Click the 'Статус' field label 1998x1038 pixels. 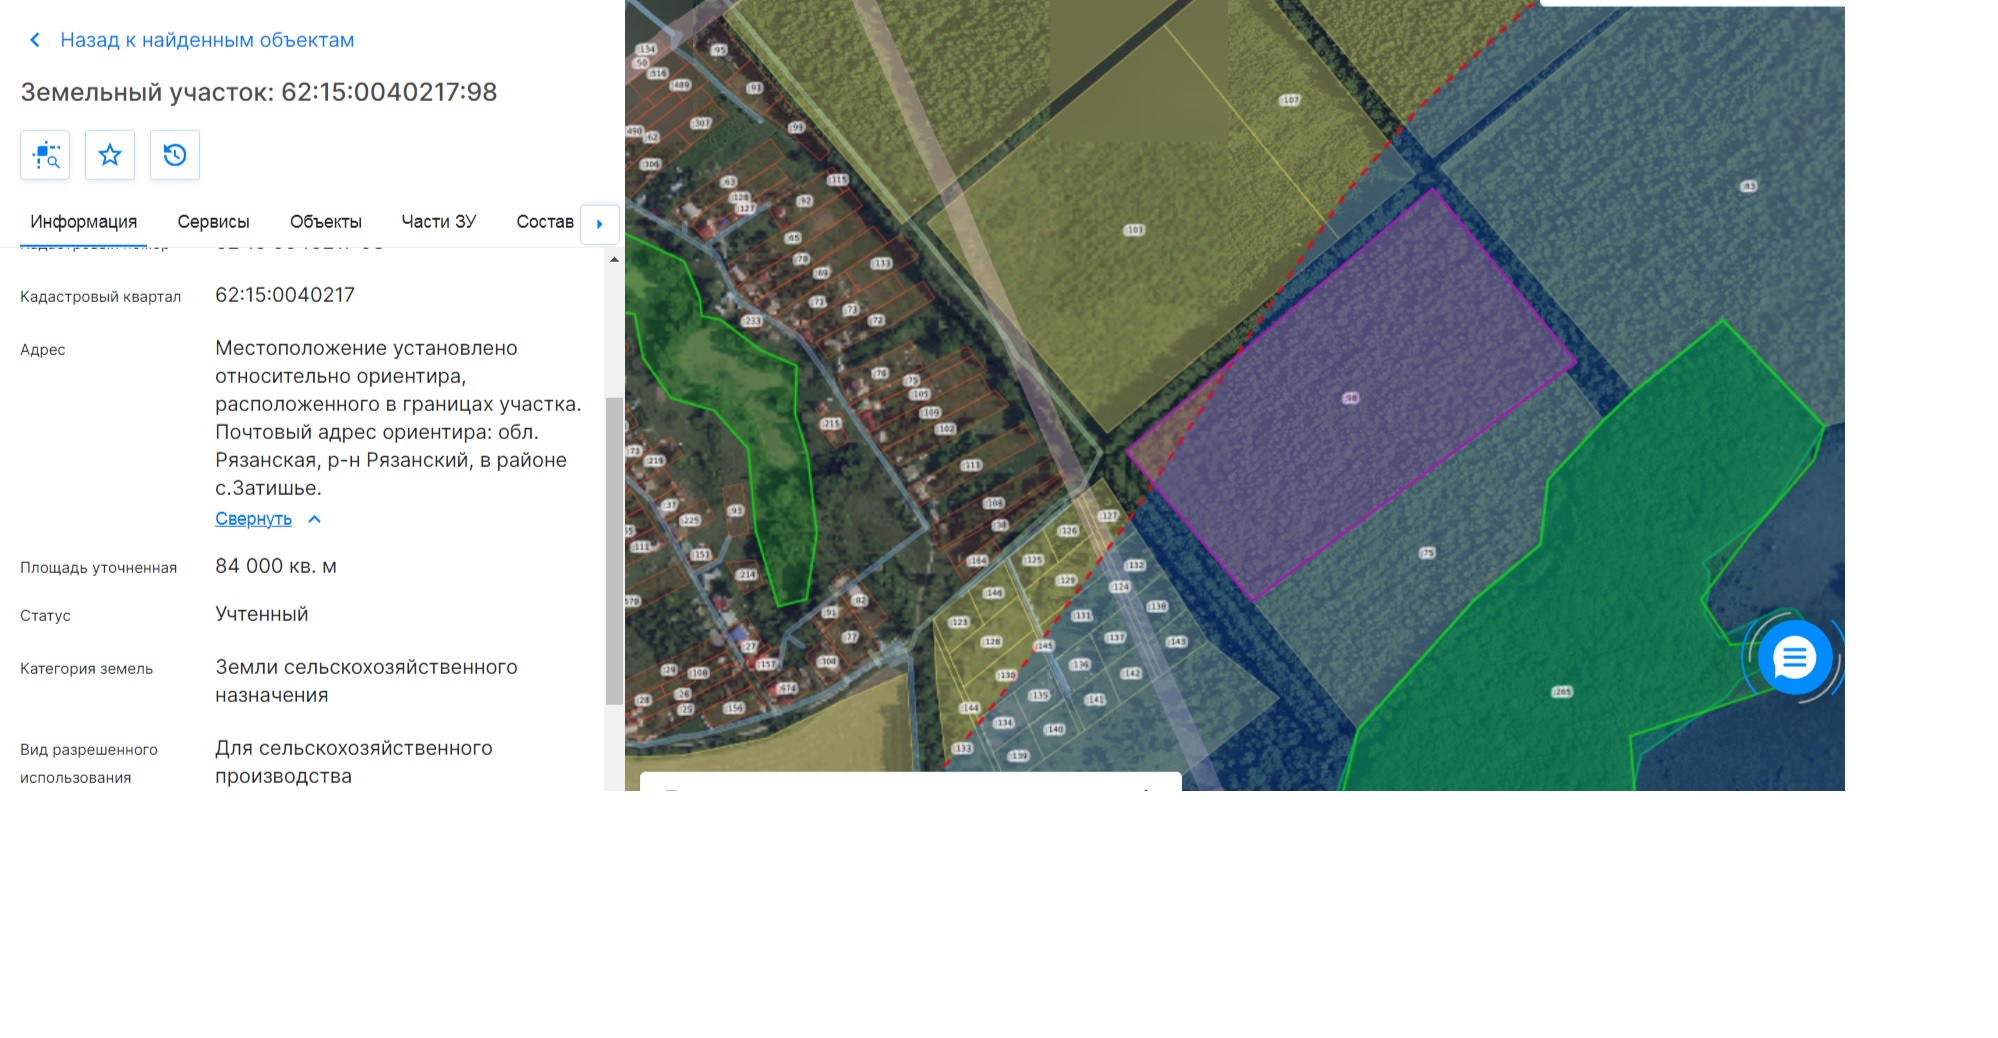[x=46, y=616]
